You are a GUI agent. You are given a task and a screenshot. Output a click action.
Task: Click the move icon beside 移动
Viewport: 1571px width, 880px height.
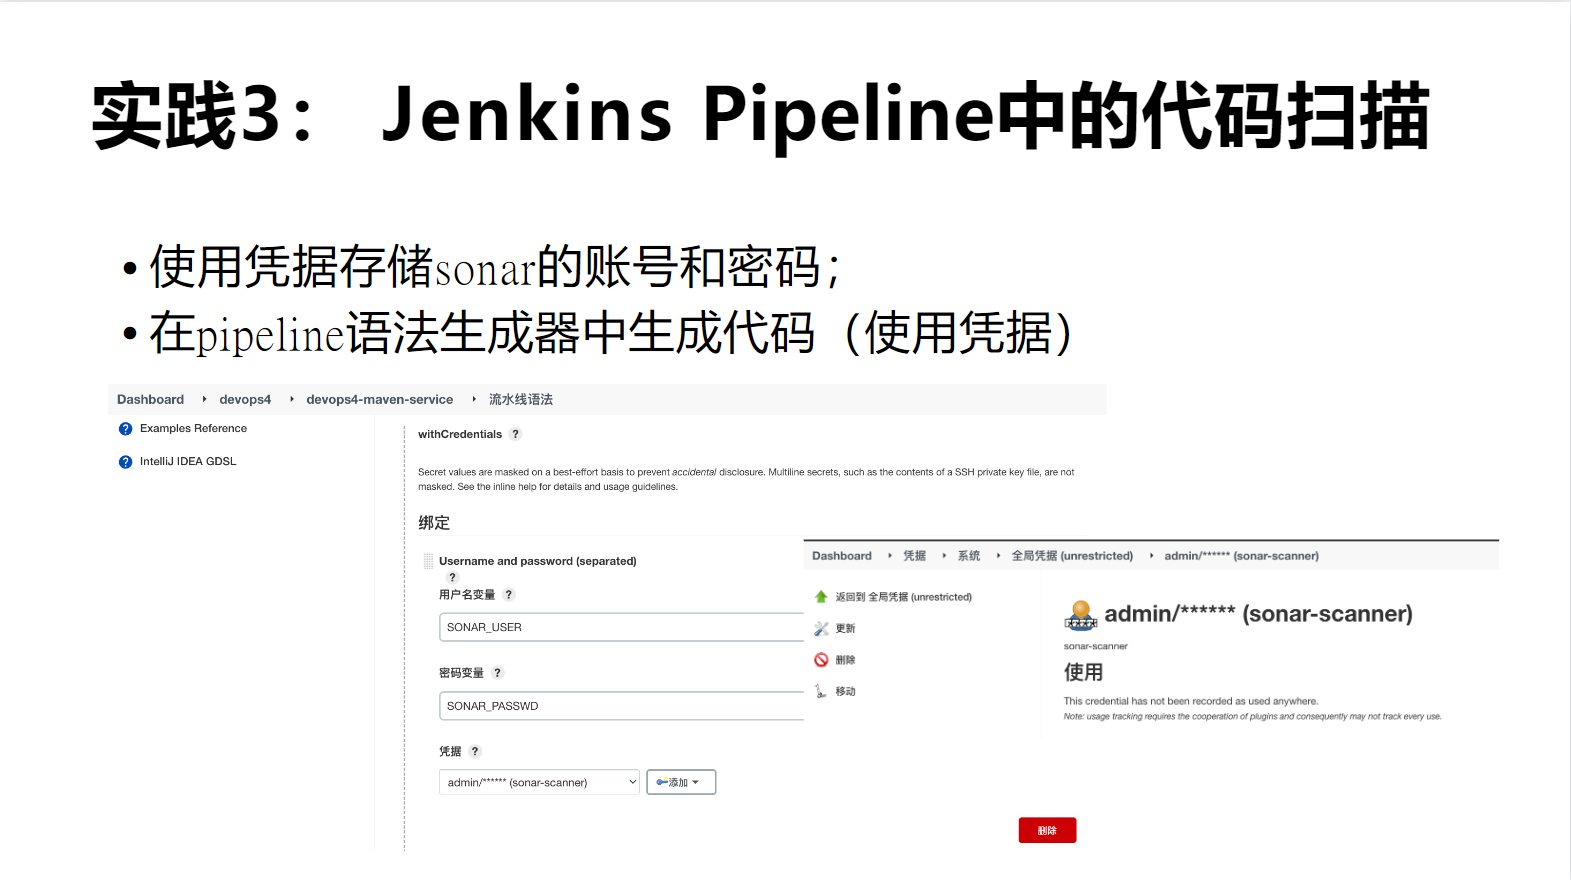pyautogui.click(x=821, y=691)
